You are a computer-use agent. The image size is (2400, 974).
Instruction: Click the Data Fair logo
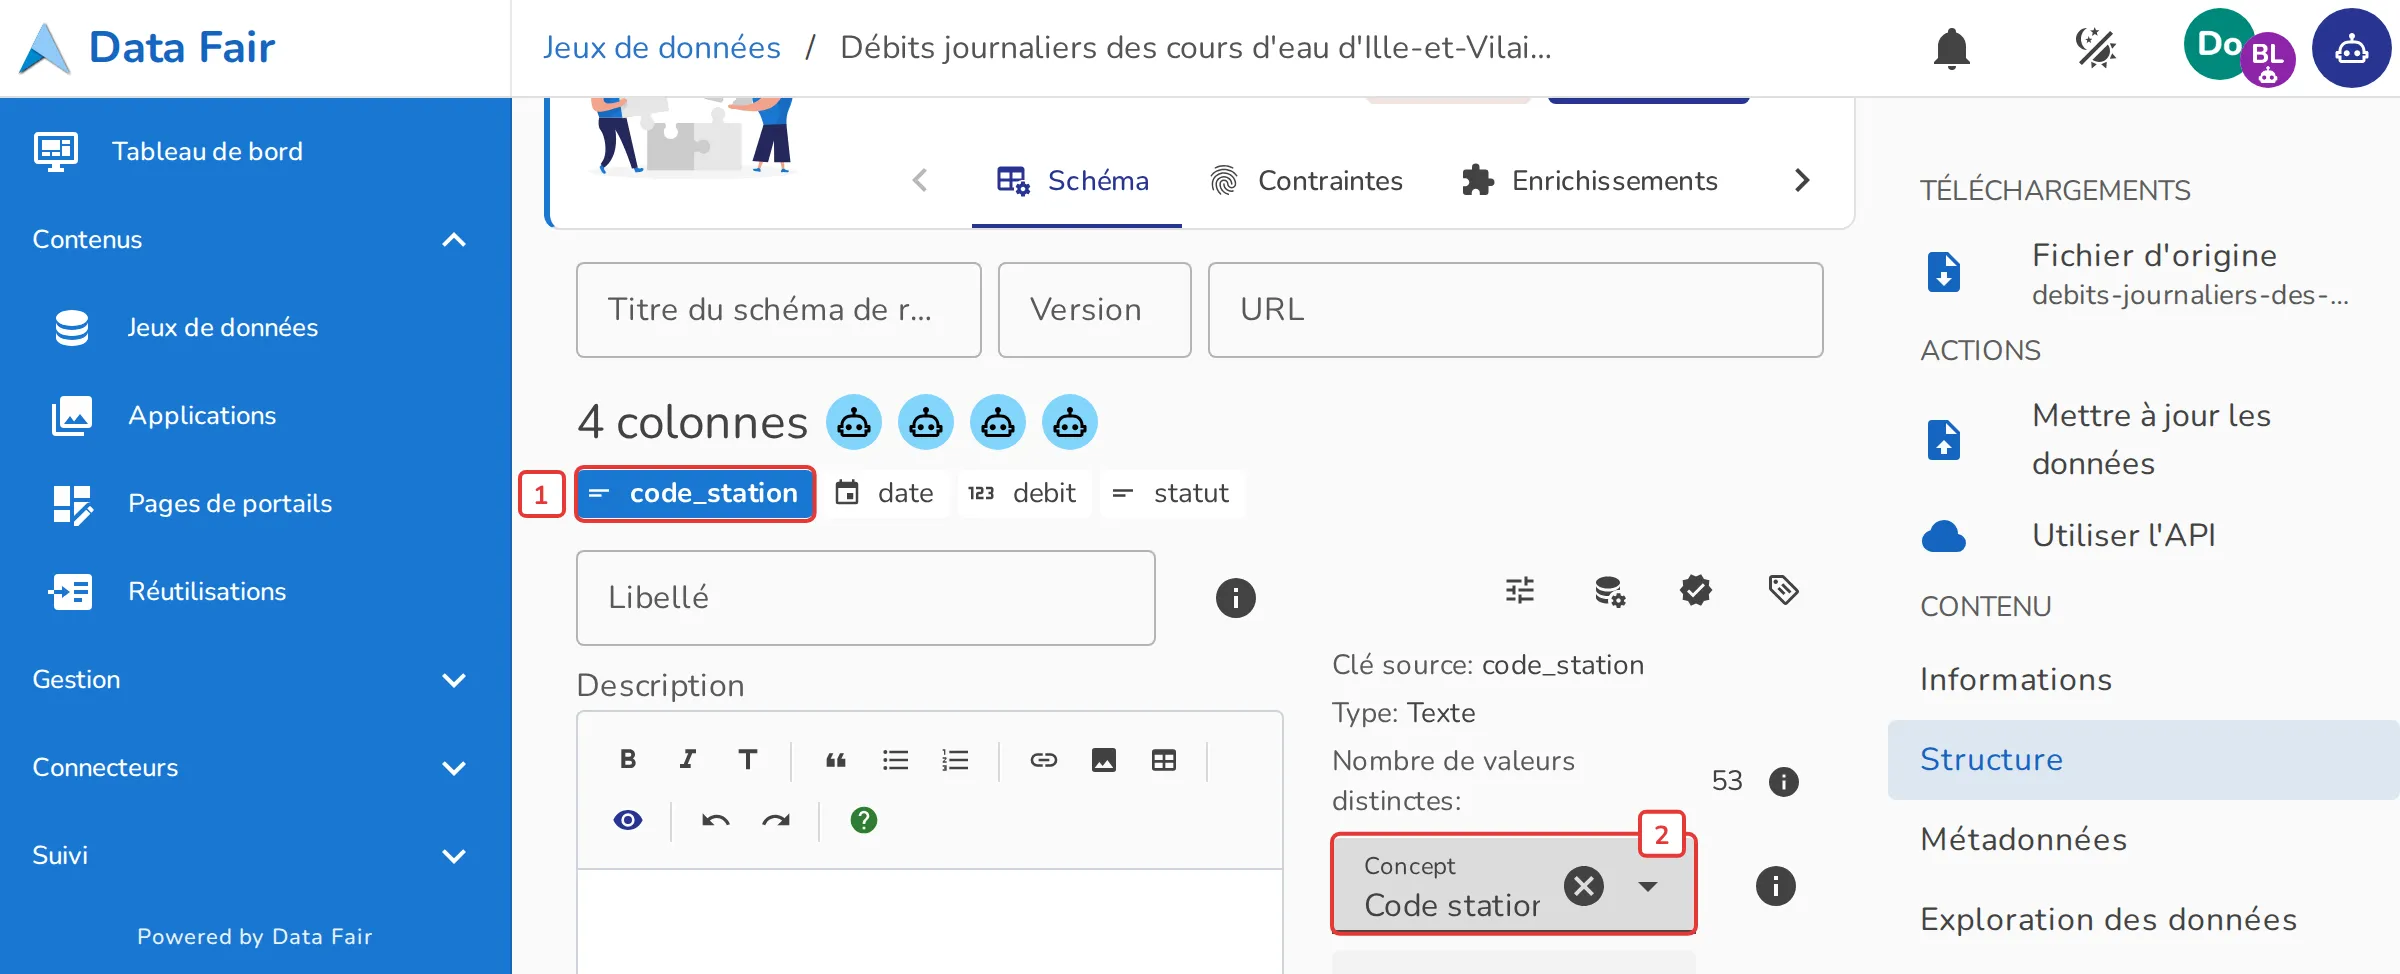coord(147,48)
